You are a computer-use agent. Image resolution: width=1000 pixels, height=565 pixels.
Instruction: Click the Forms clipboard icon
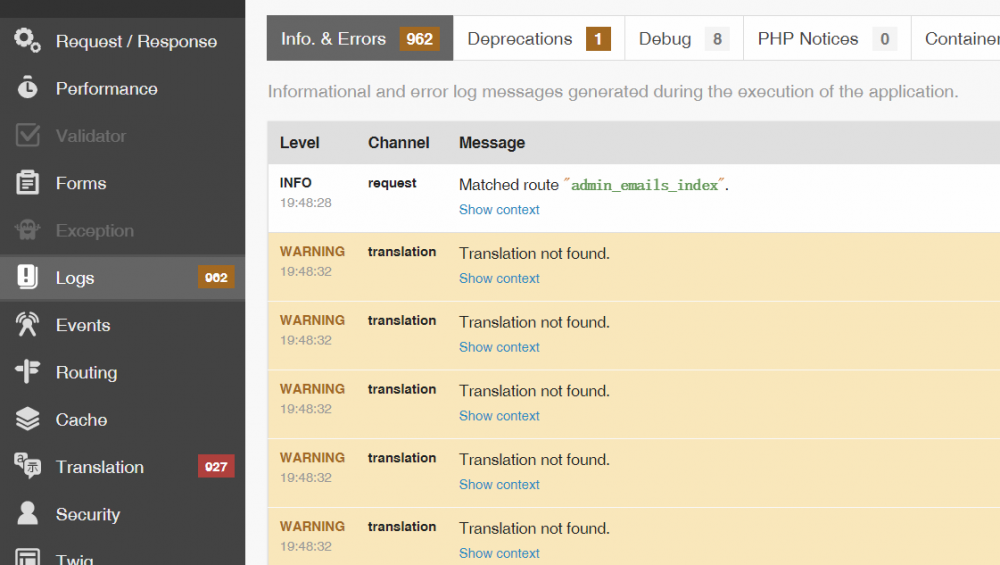(x=27, y=182)
